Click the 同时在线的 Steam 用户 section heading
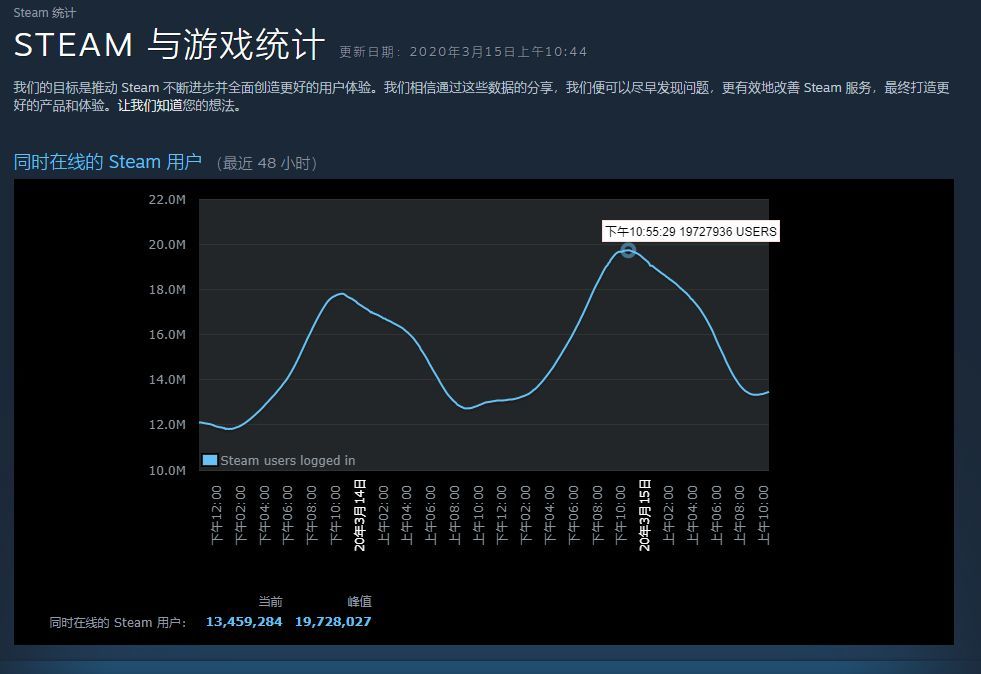This screenshot has width=981, height=674. click(x=108, y=162)
